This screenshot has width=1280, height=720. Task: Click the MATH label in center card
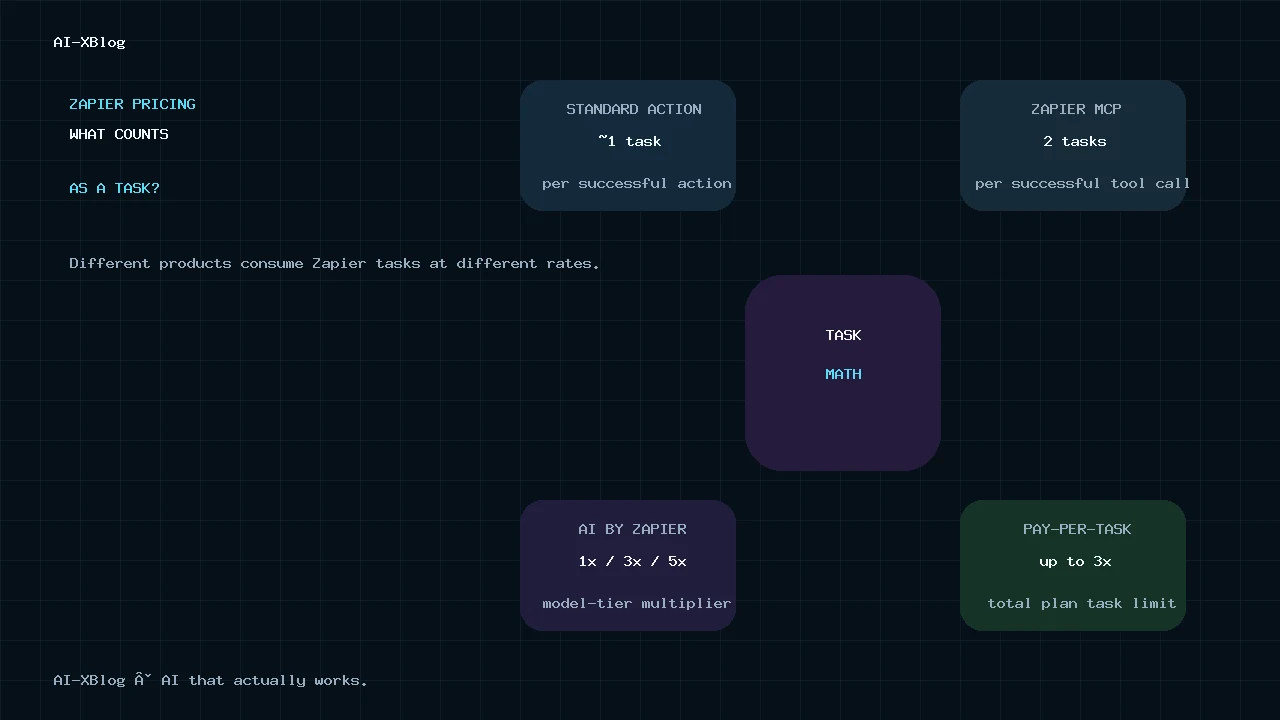843,374
